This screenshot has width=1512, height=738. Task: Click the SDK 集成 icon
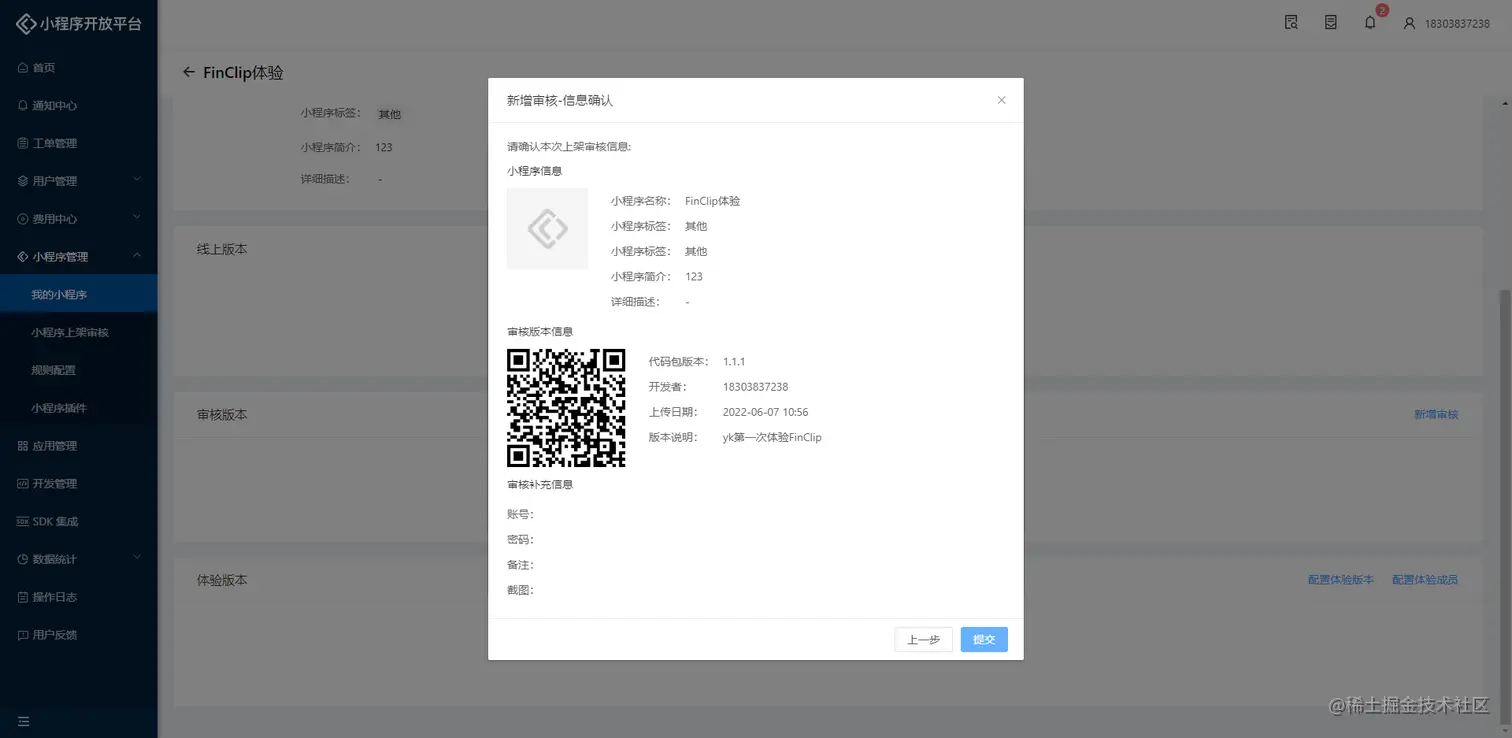23,522
